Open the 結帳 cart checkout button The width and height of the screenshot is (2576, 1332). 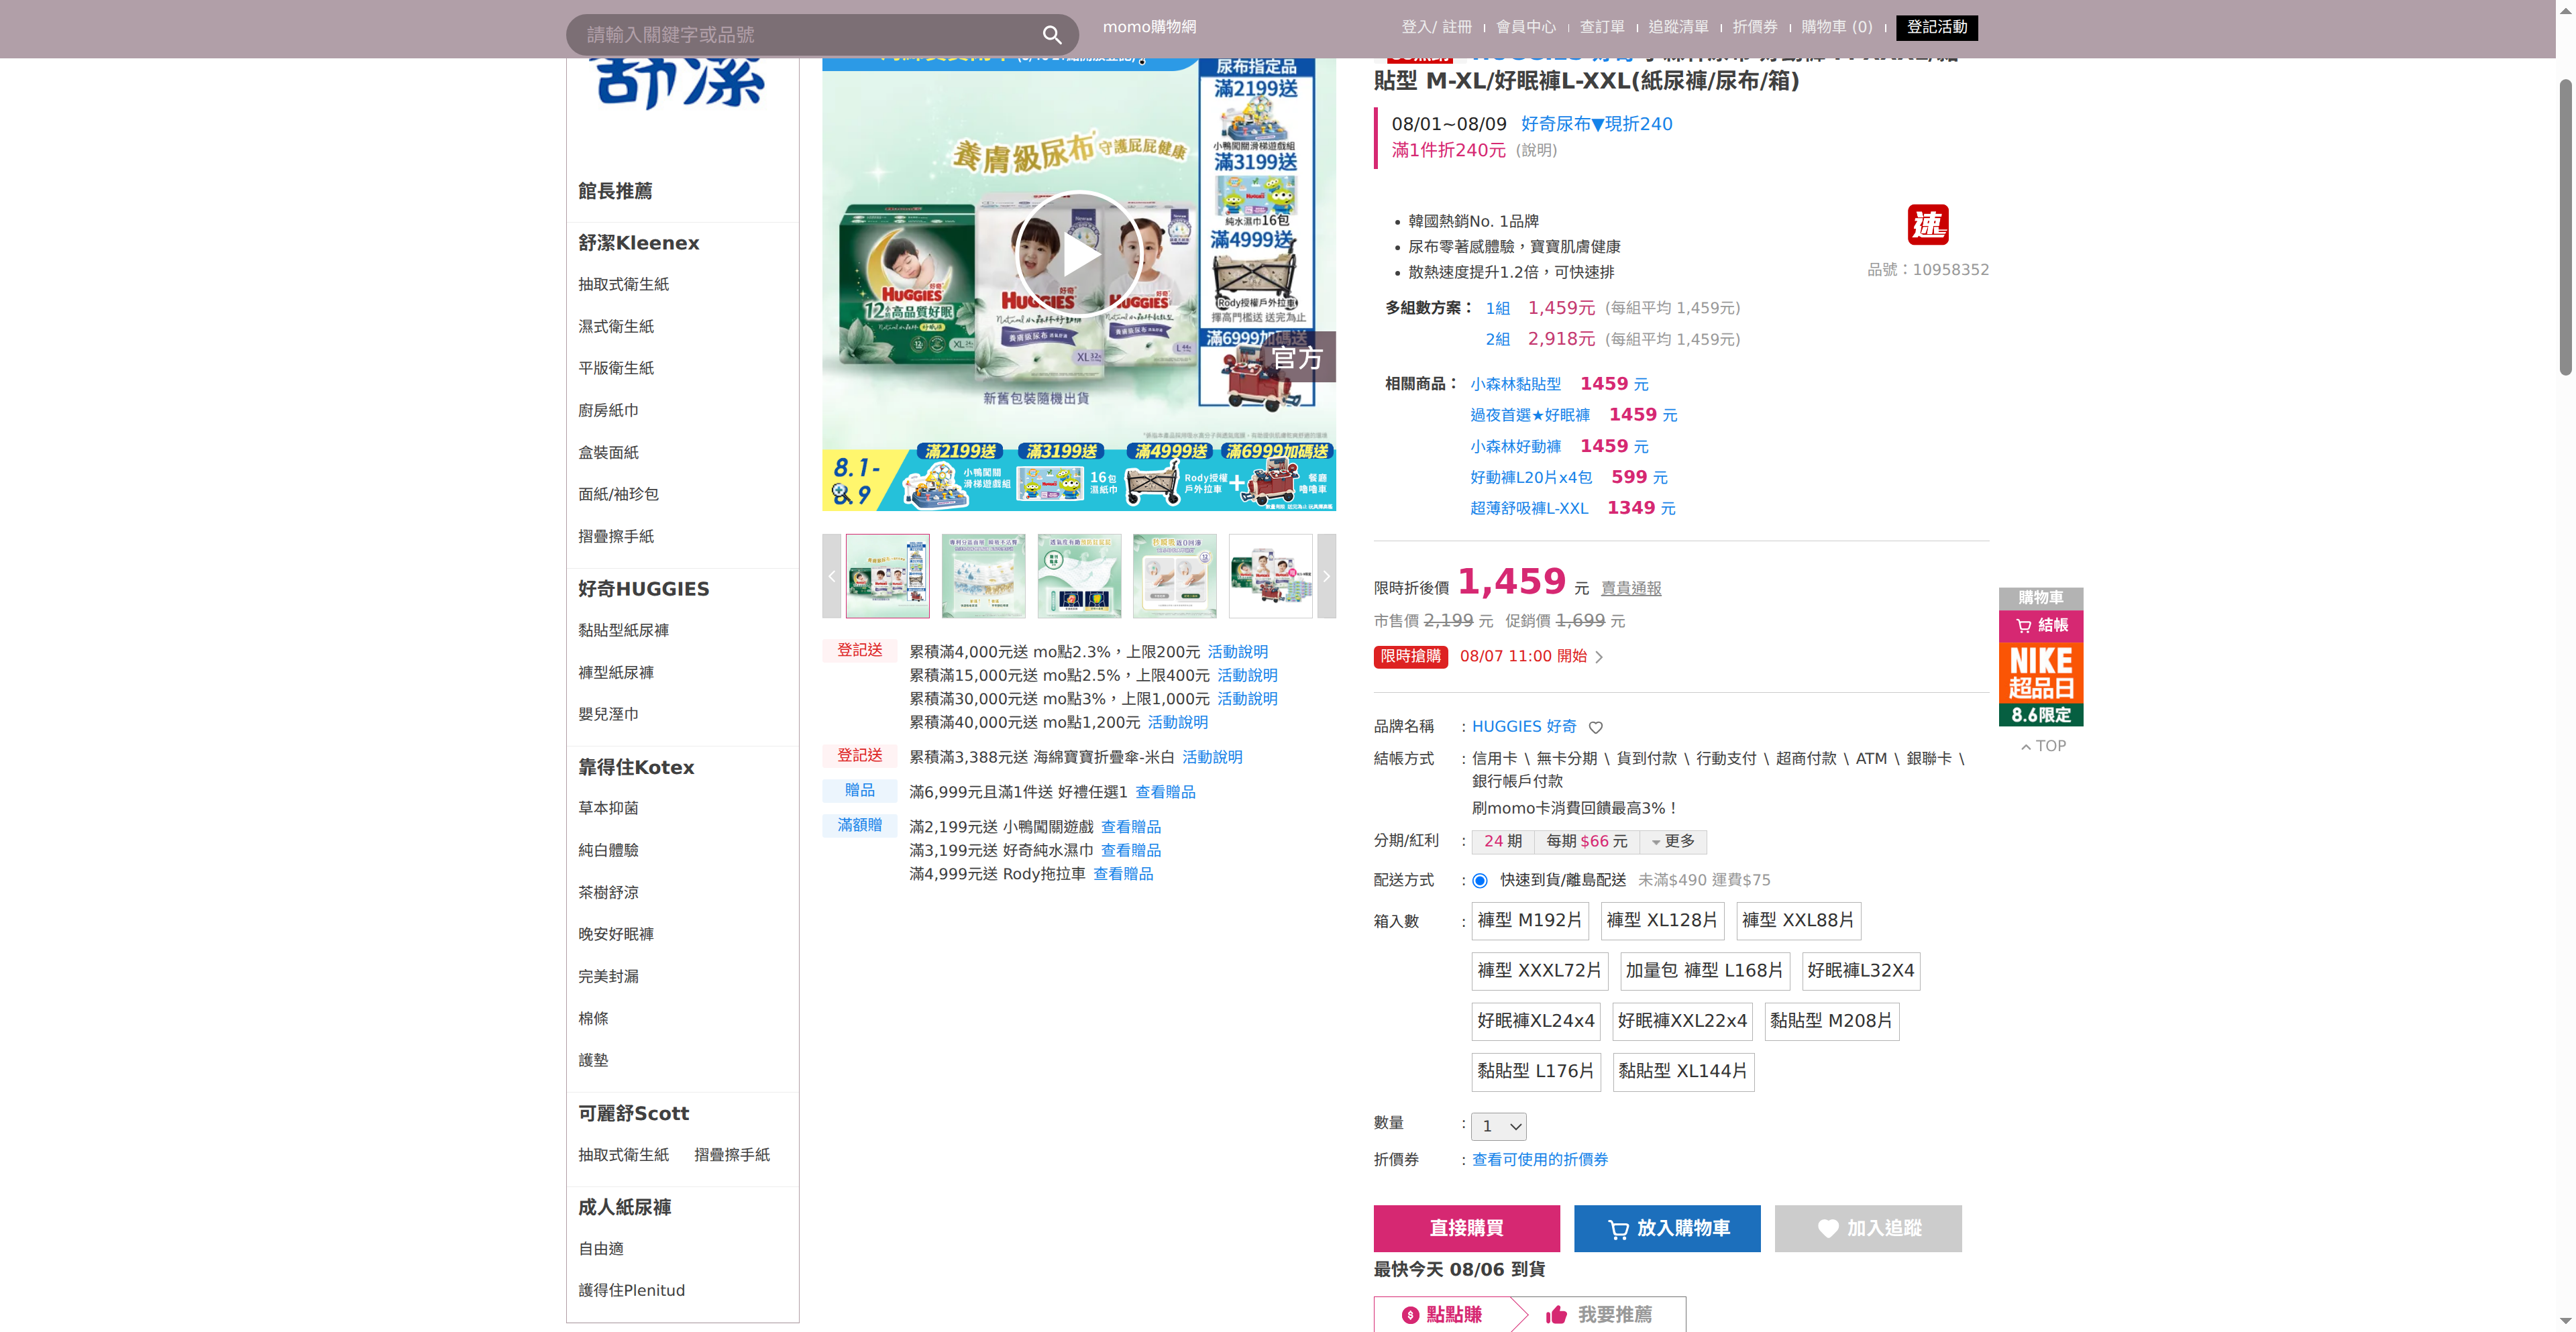tap(2041, 626)
